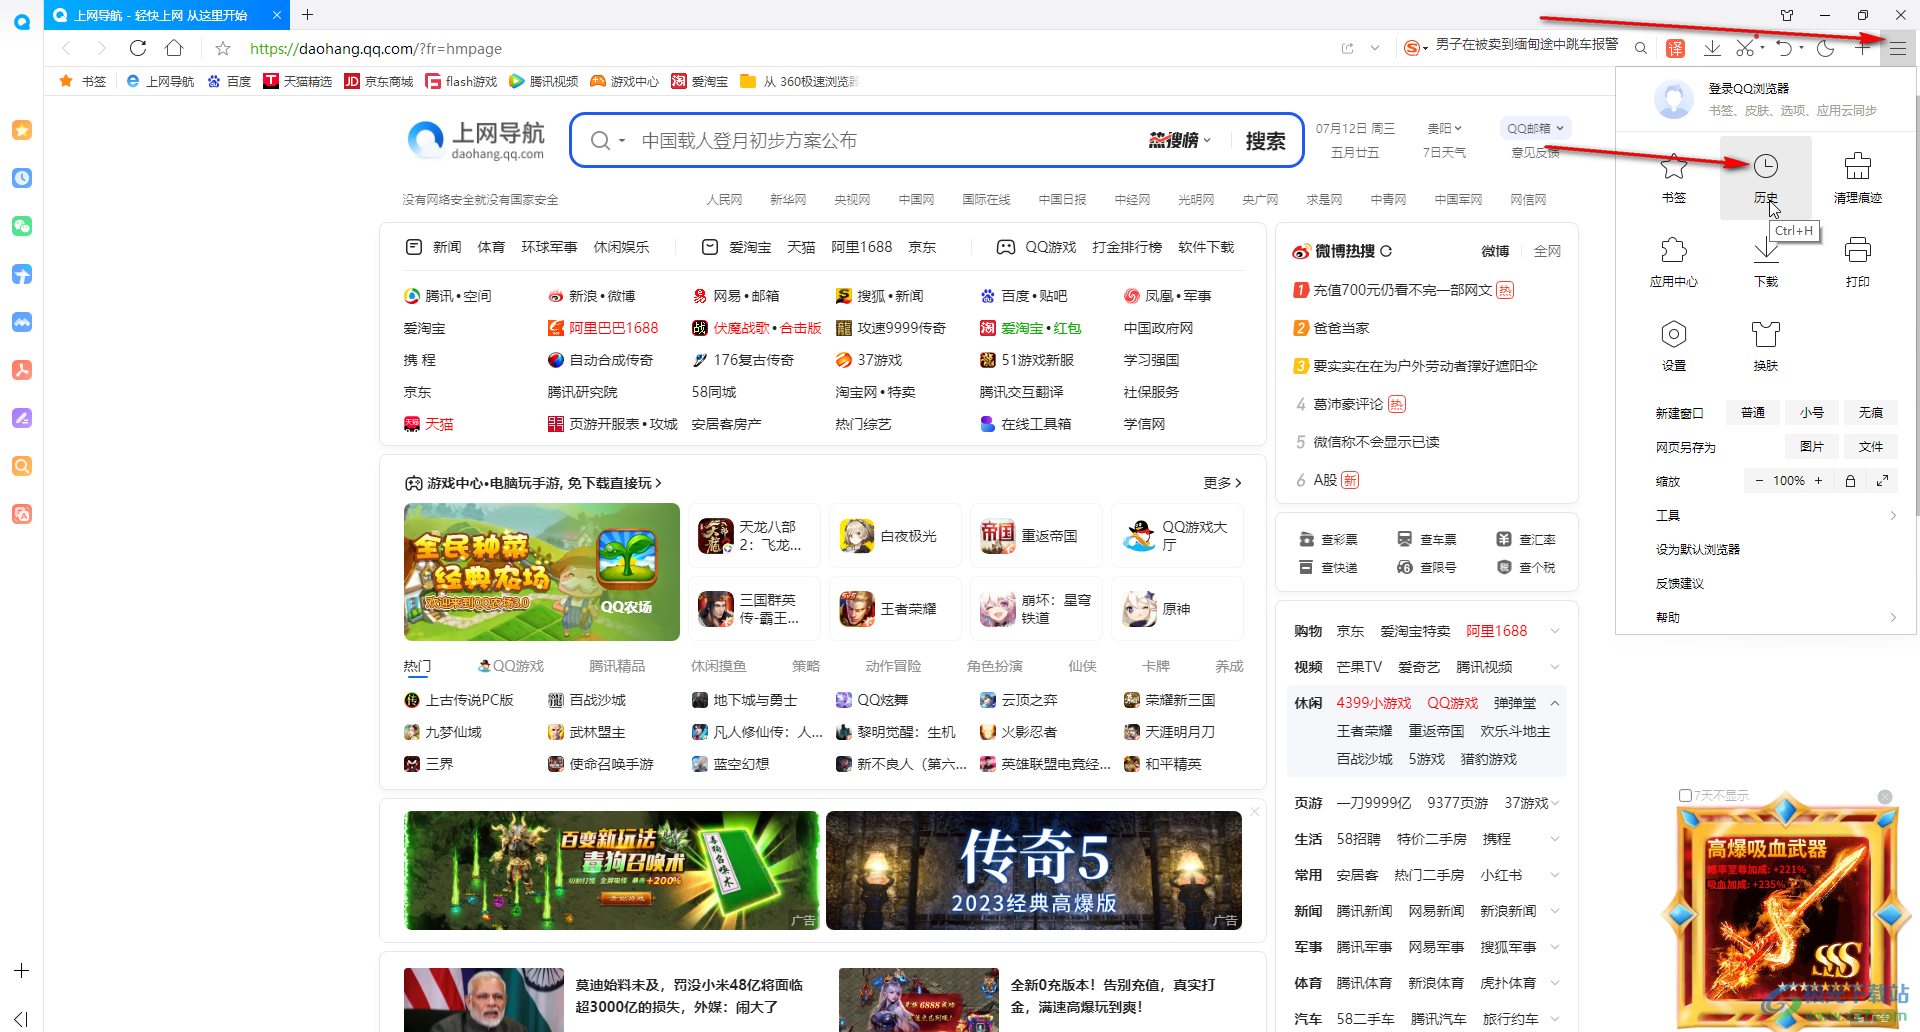
Task: Open new 小号 window button
Action: click(1812, 413)
